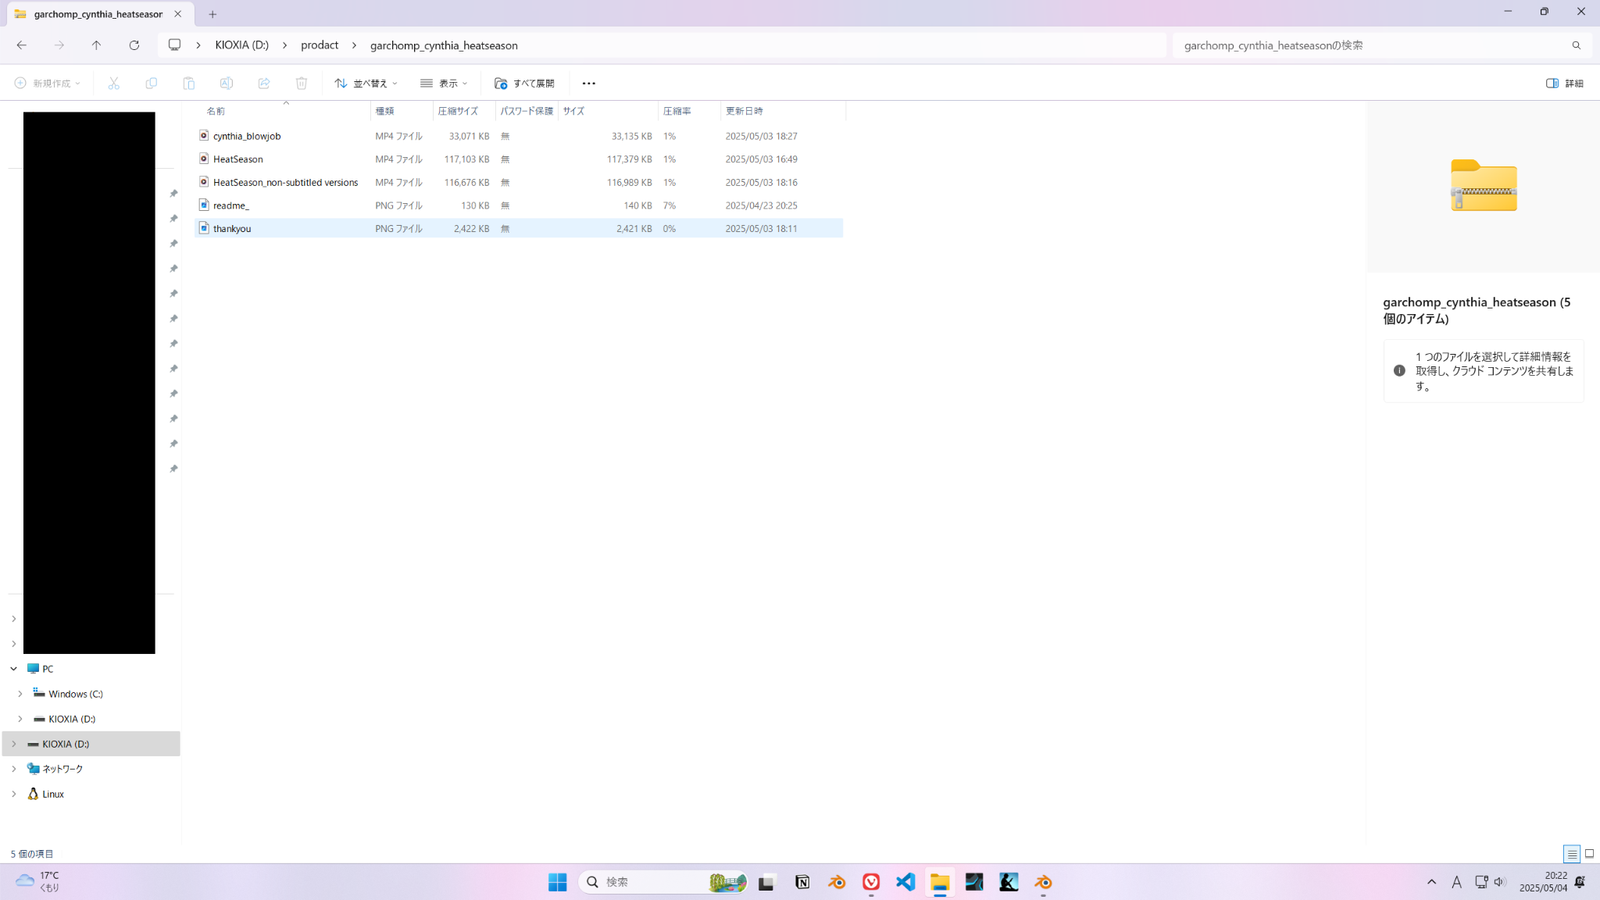Open the 並べ替え sort dropdown
This screenshot has height=900, width=1600.
coord(366,83)
